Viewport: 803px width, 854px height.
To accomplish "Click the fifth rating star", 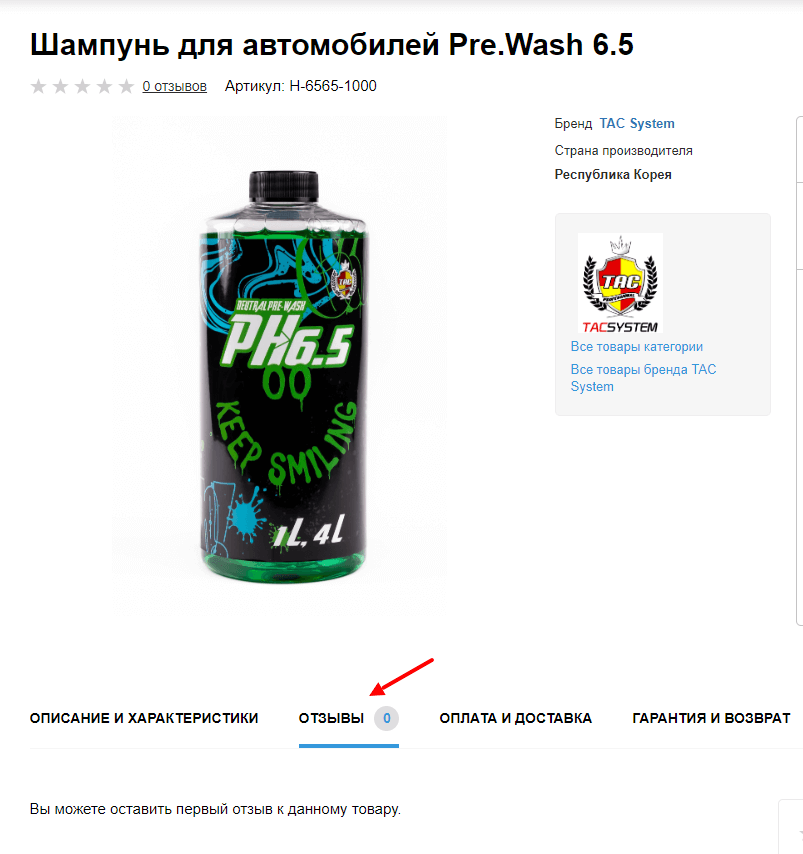I will (126, 86).
